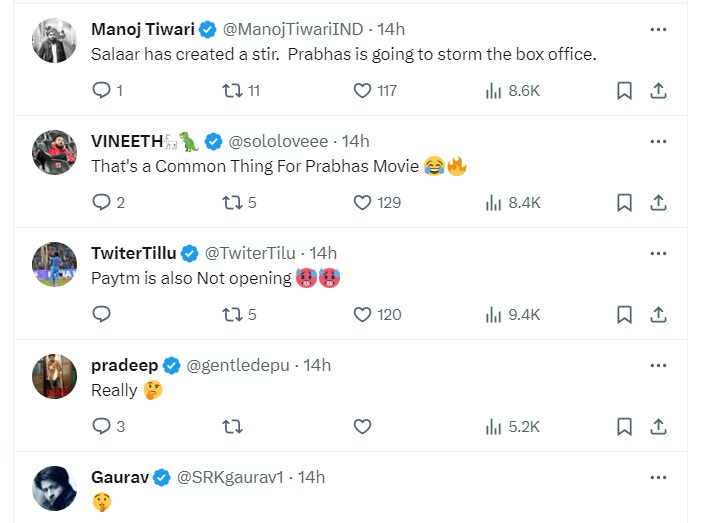
Task: Like VINEETH's tweet about Prabhas Movie
Action: point(363,202)
